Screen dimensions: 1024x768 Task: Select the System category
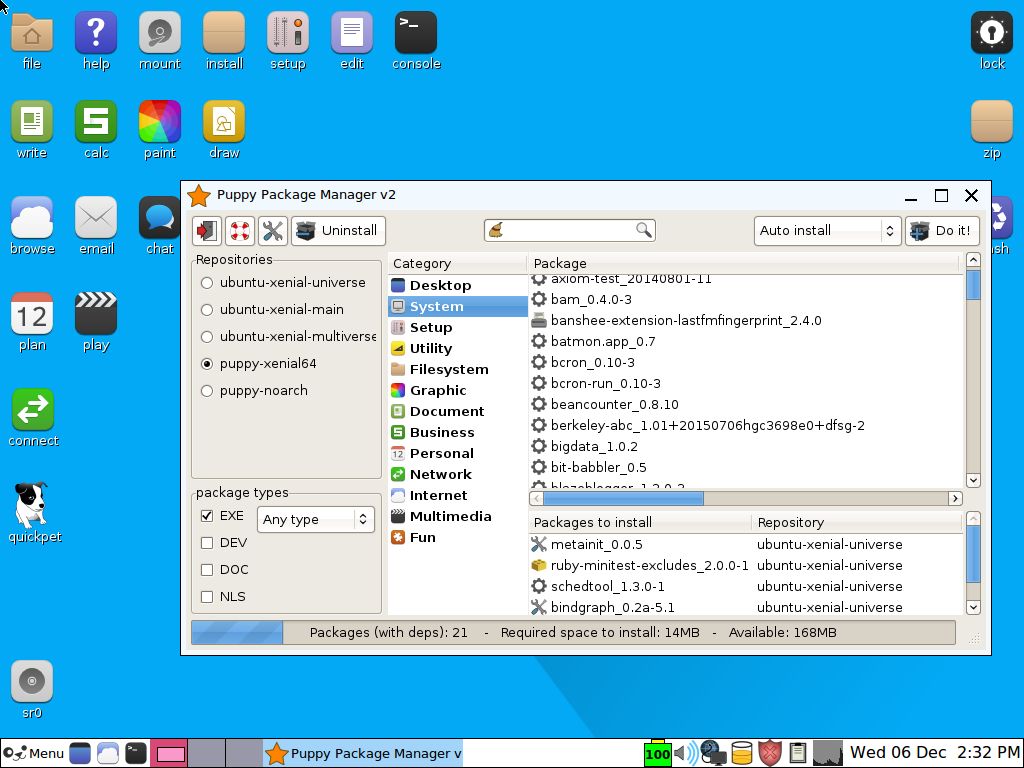[x=436, y=306]
